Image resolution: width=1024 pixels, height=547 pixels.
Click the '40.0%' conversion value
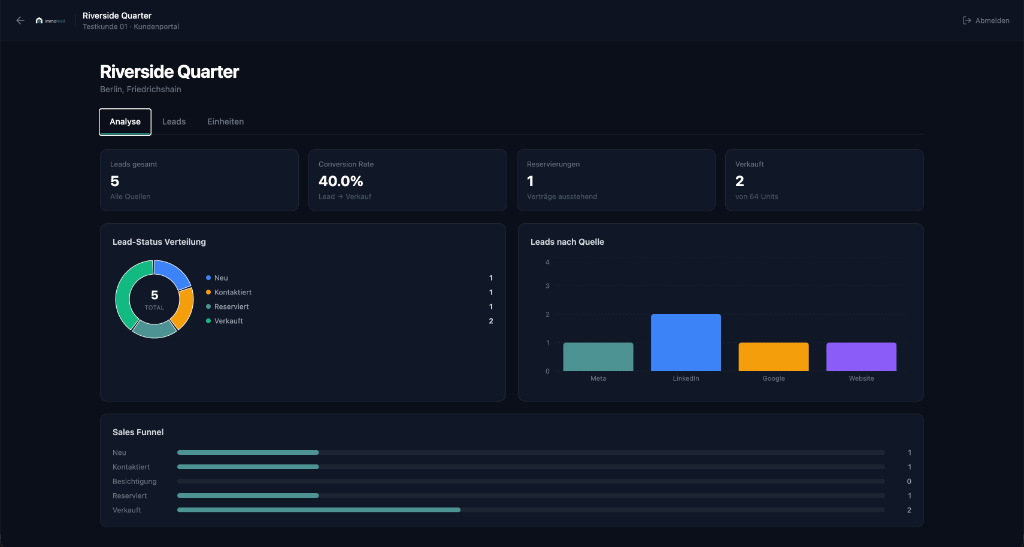click(341, 181)
